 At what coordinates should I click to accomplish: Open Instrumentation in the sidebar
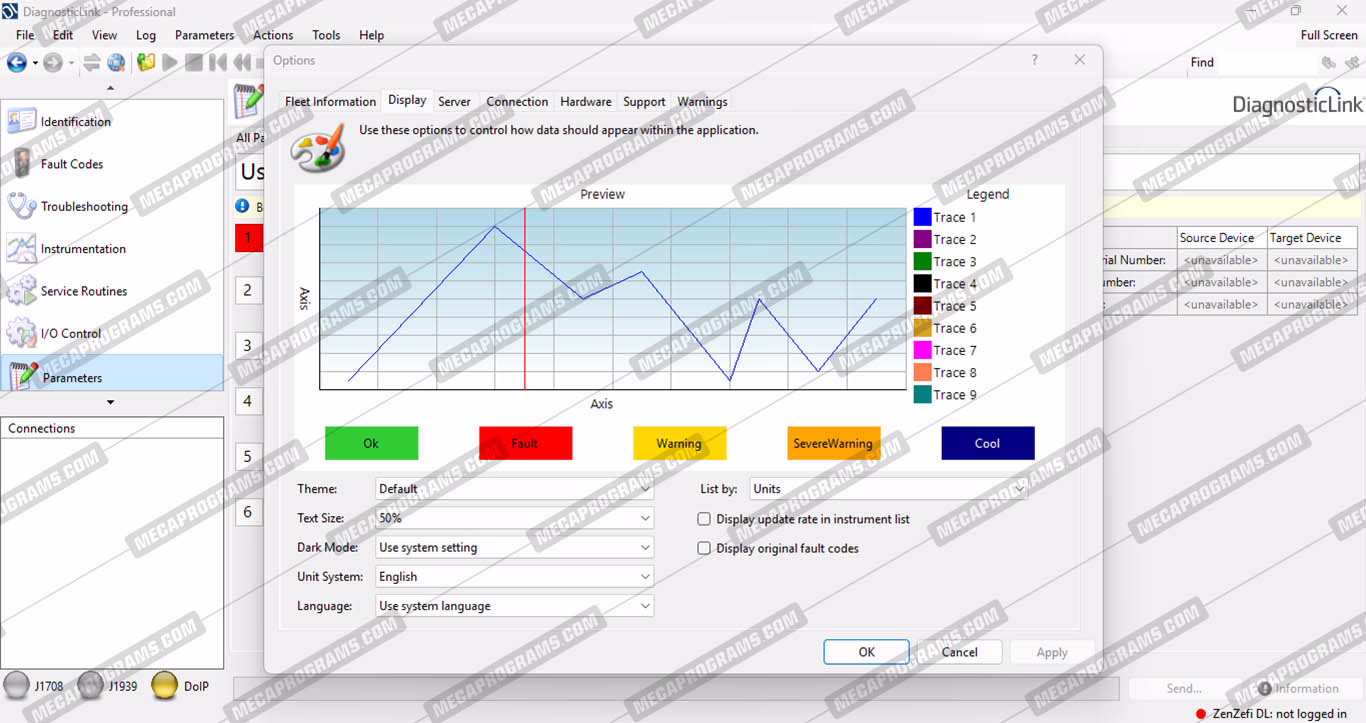(83, 249)
